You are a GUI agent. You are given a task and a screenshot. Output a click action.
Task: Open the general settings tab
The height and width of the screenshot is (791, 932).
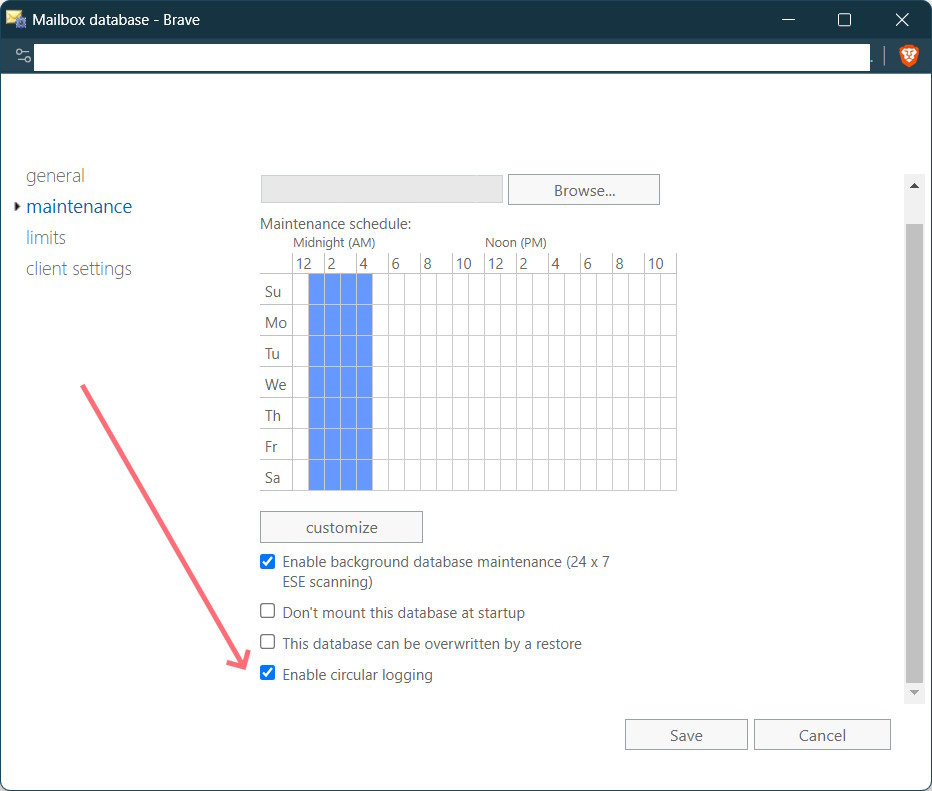(x=55, y=176)
